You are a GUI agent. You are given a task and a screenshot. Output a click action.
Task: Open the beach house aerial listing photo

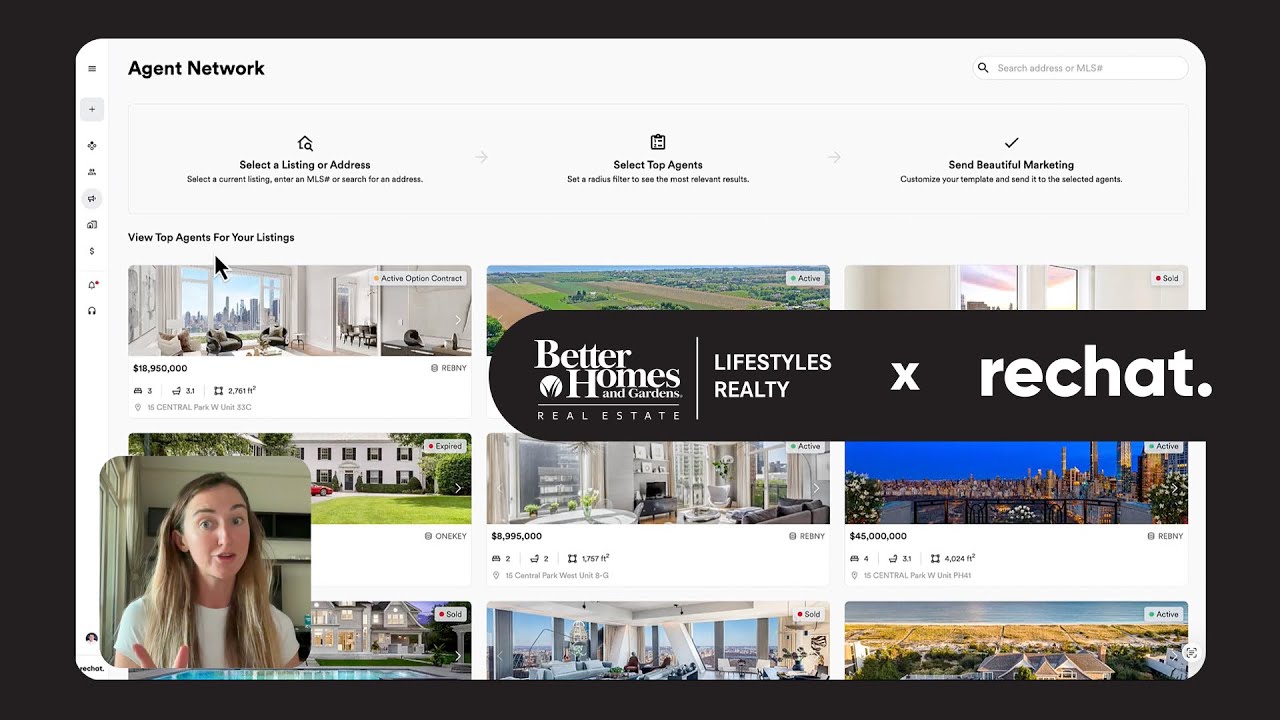click(1016, 640)
